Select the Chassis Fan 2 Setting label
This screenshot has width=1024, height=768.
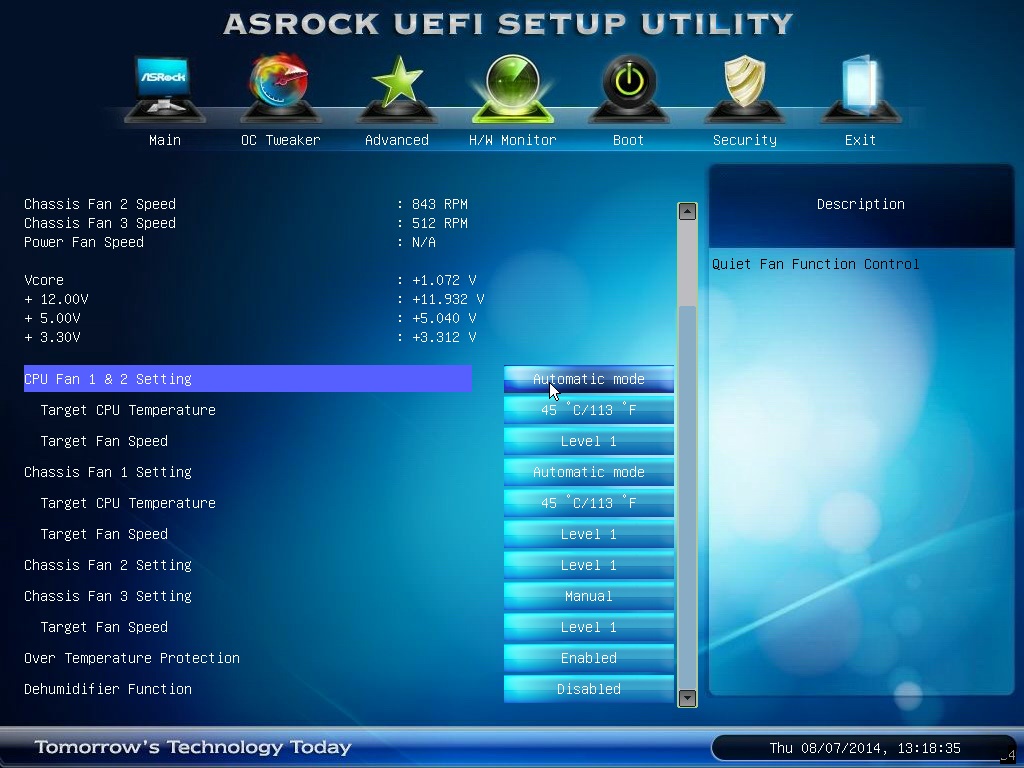coord(108,565)
